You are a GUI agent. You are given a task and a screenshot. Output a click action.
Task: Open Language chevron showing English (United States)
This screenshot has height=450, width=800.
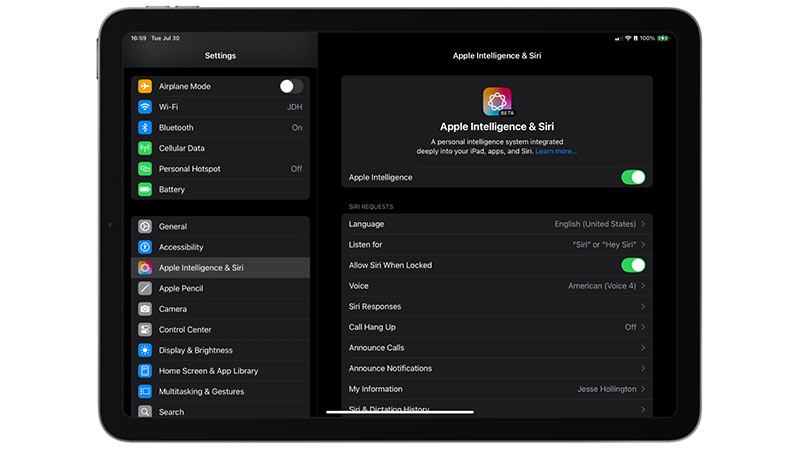[x=643, y=224]
